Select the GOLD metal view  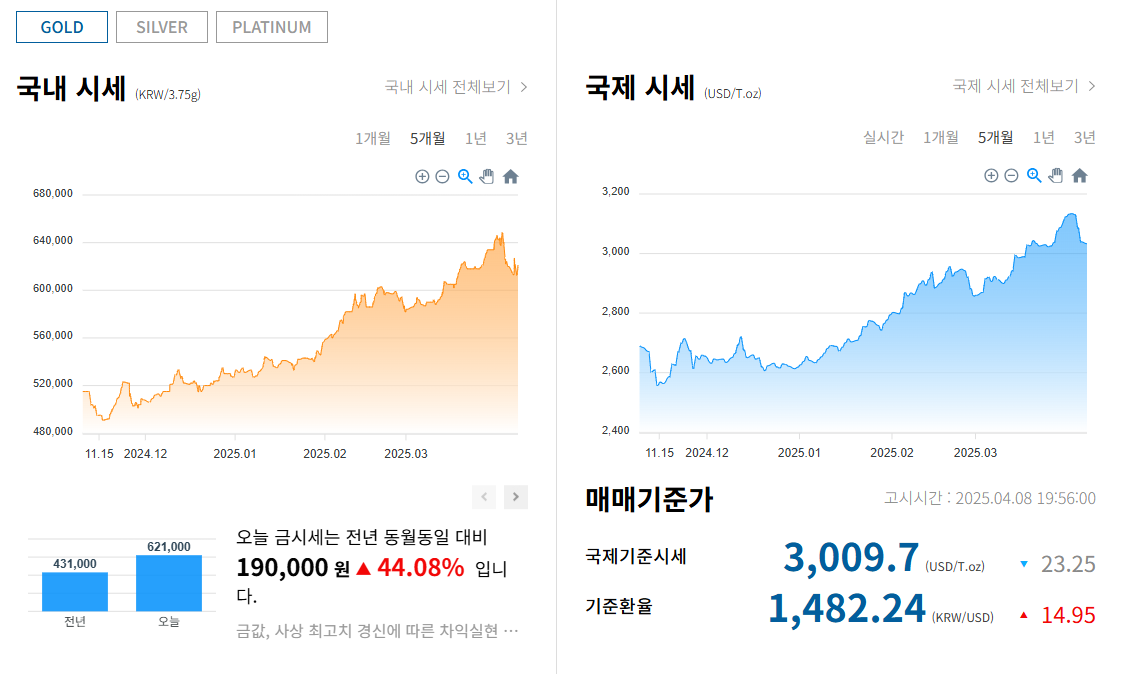click(x=61, y=27)
